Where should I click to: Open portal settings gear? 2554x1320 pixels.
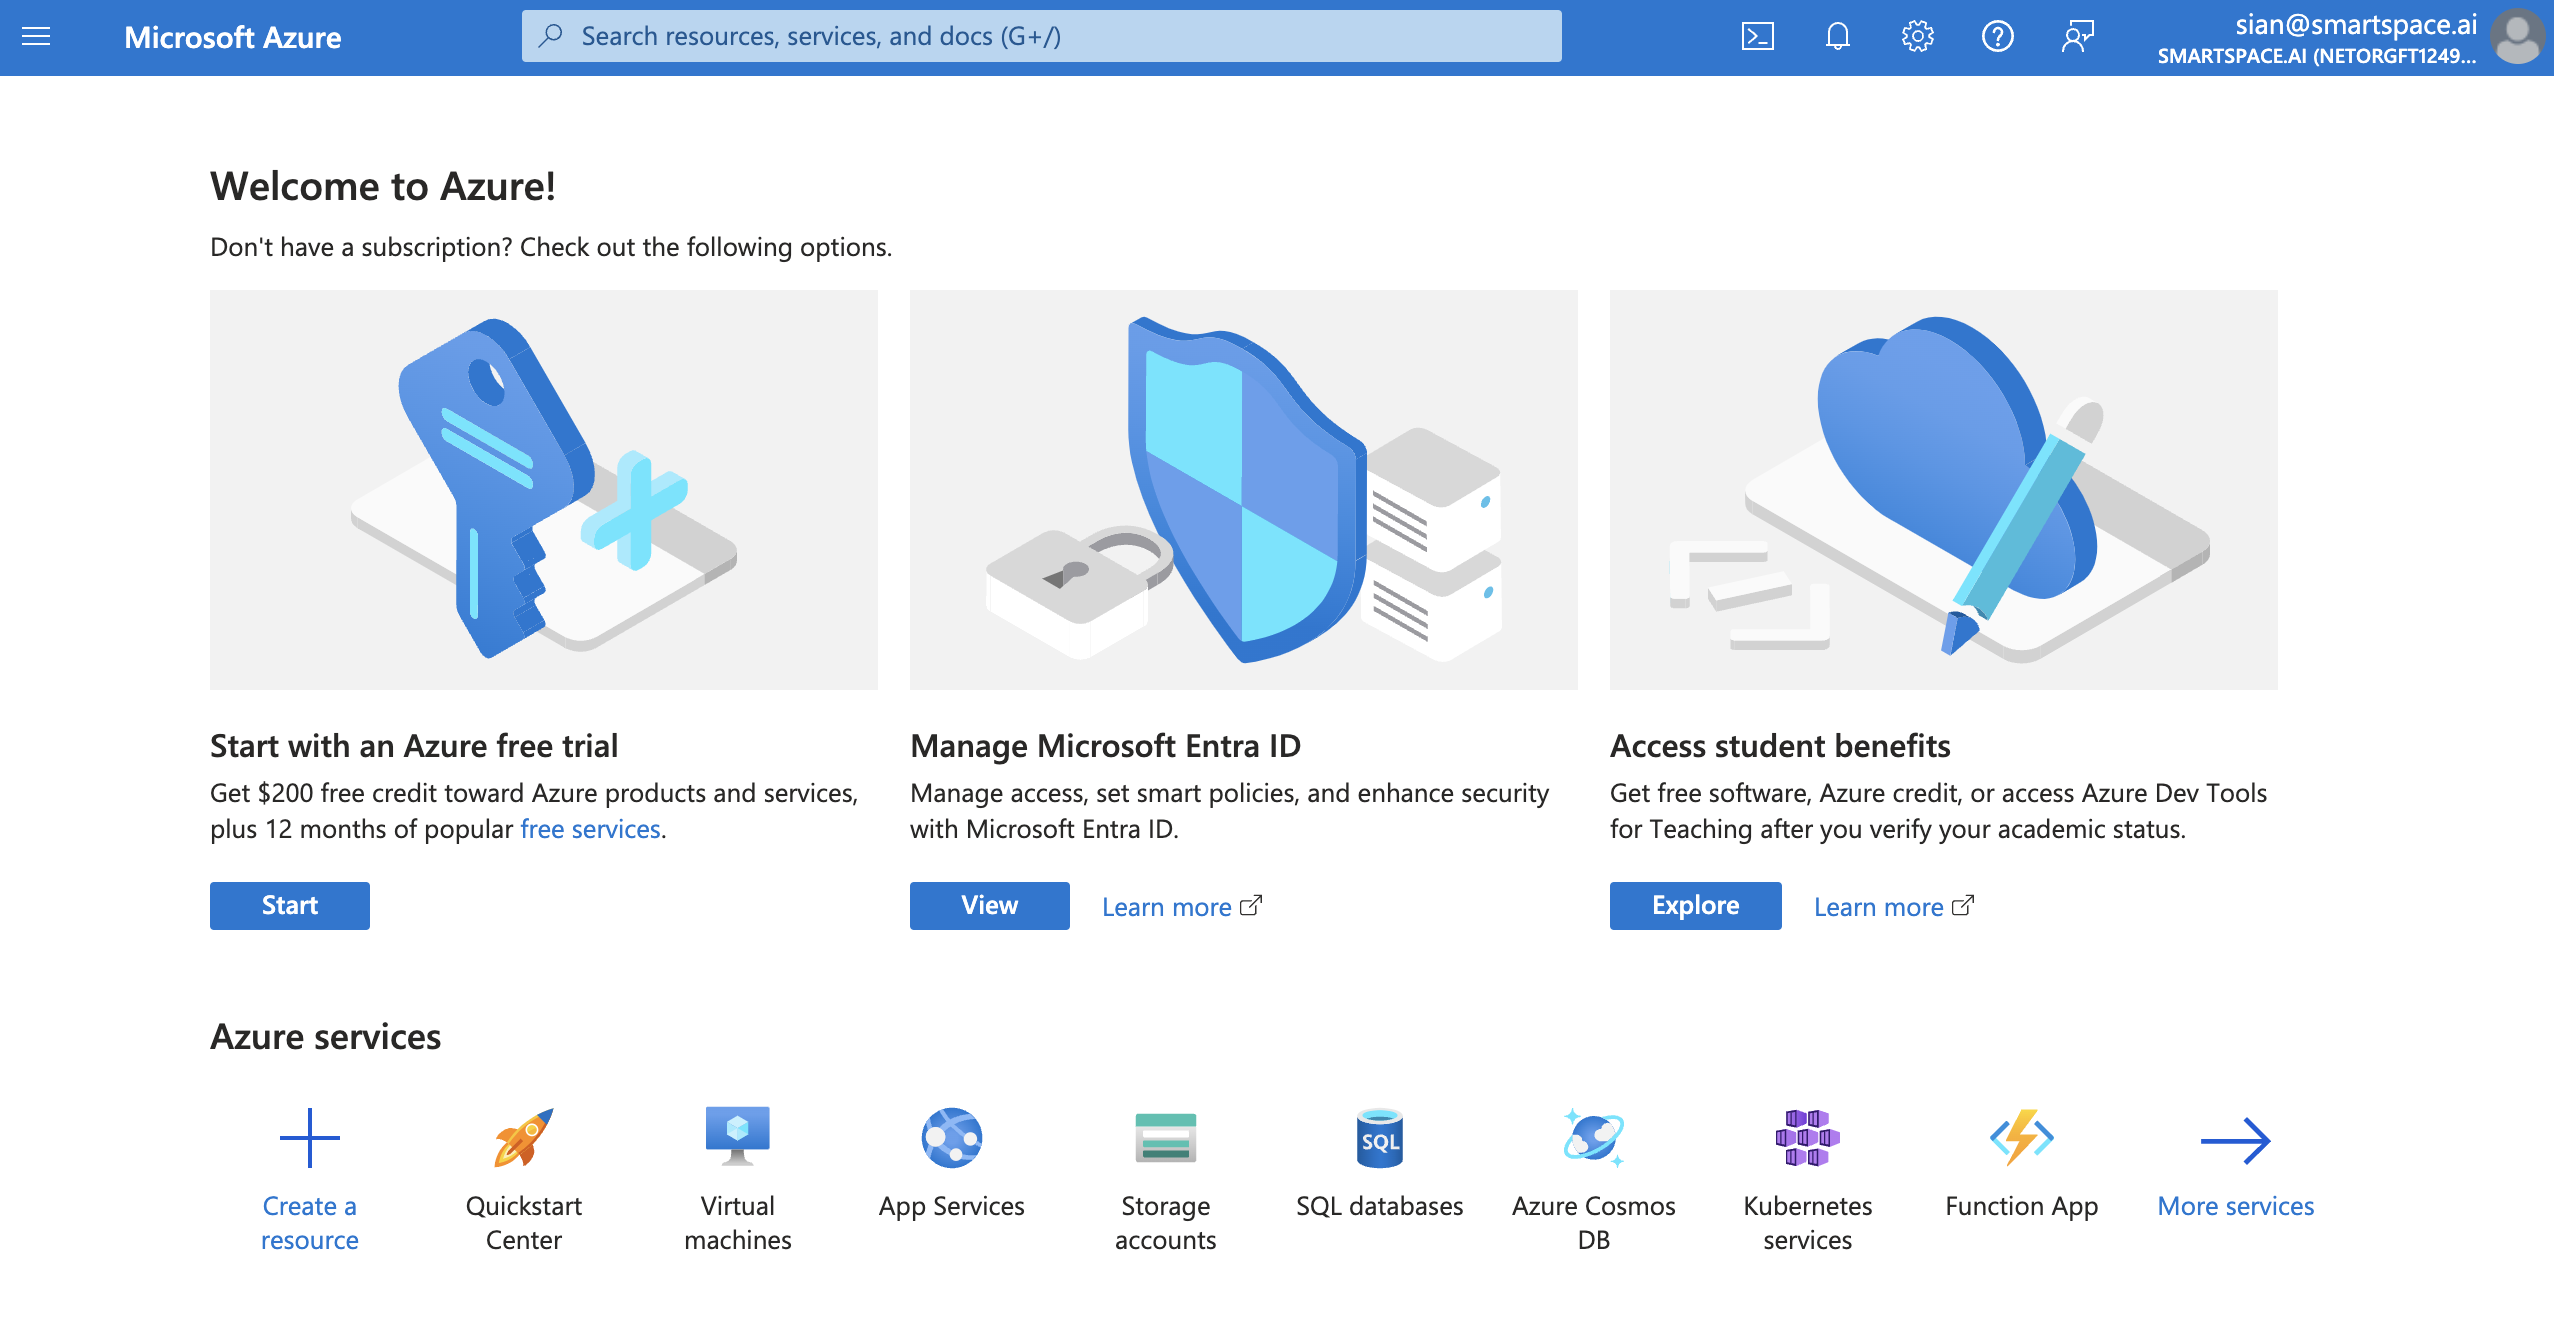[x=1917, y=37]
